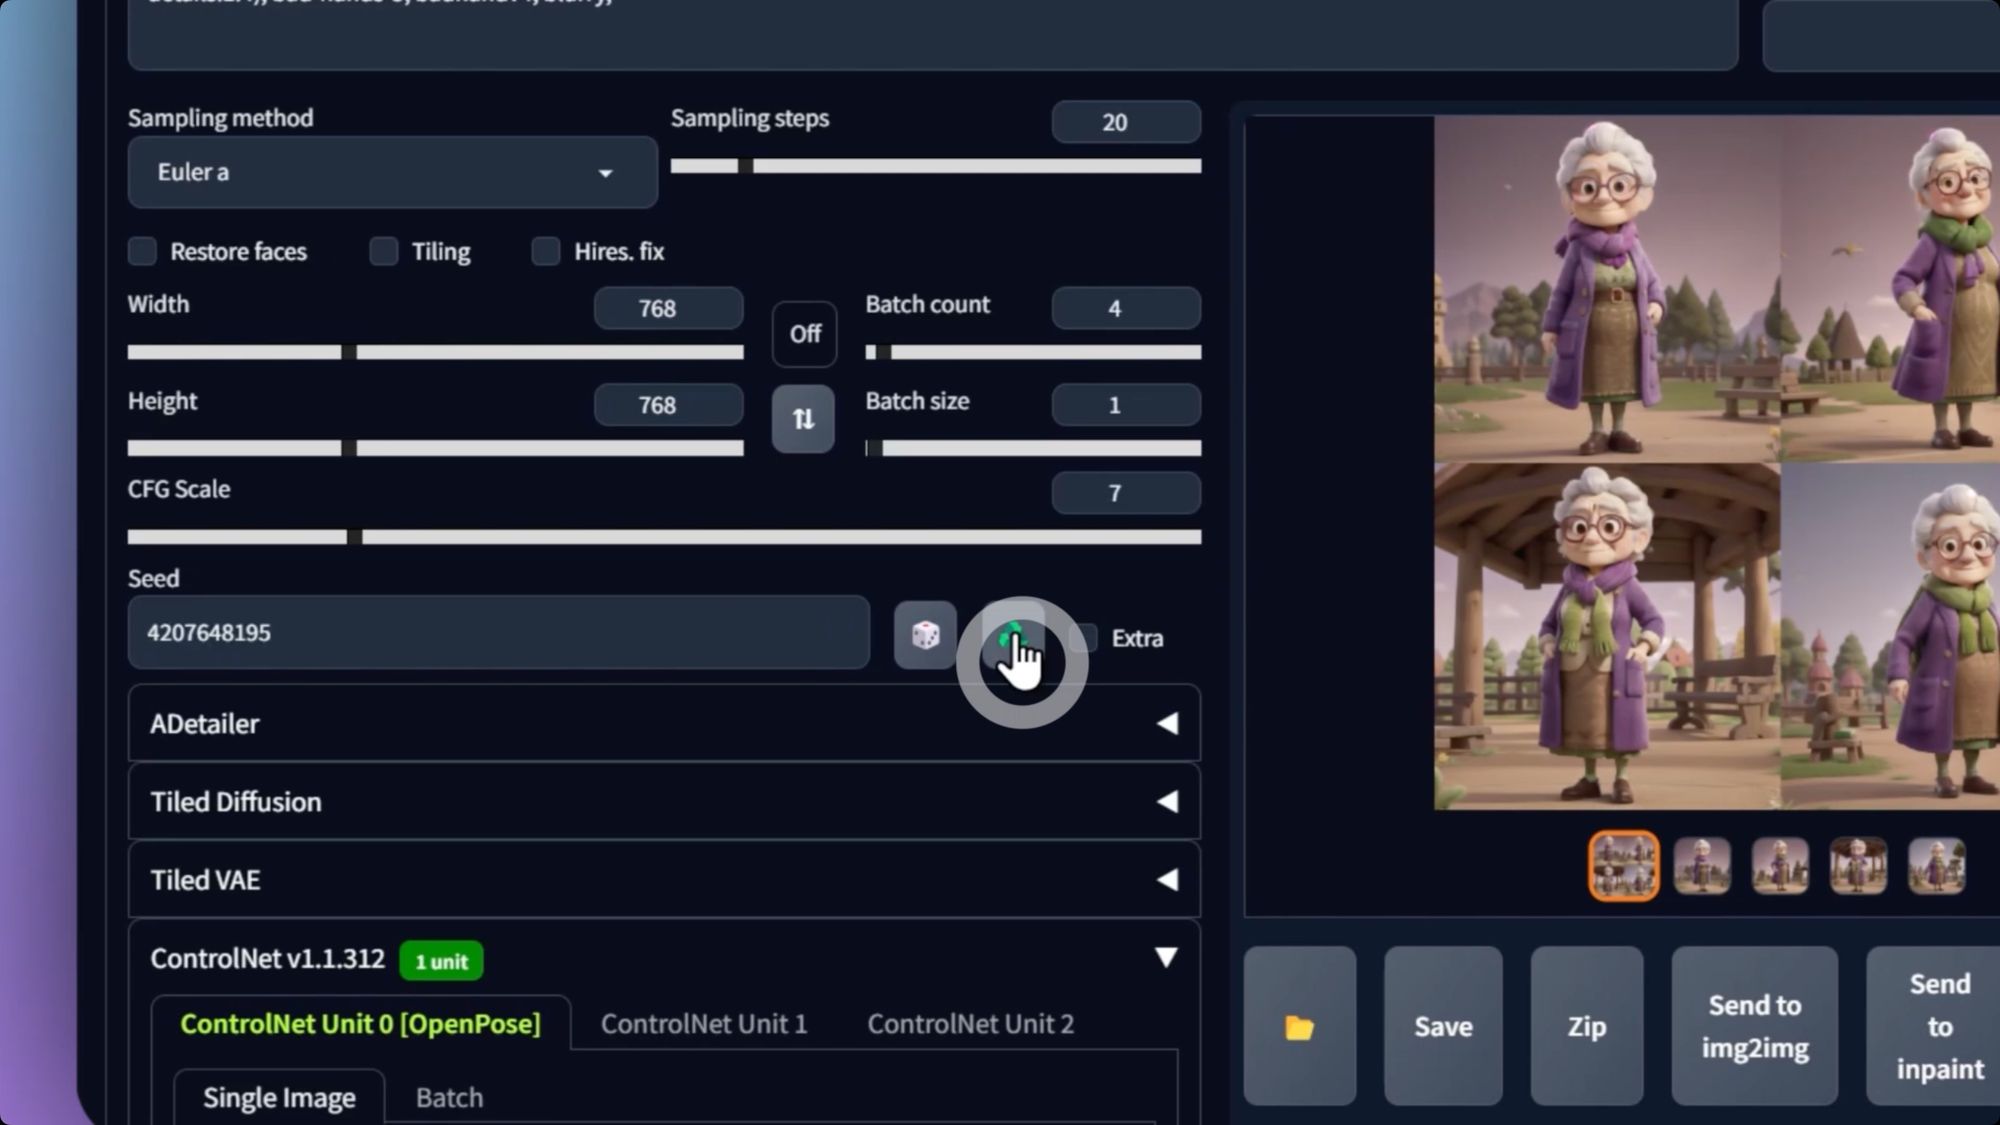The image size is (2000, 1125).
Task: Collapse ControlNet v1.1.312 section arrow
Action: pyautogui.click(x=1166, y=957)
